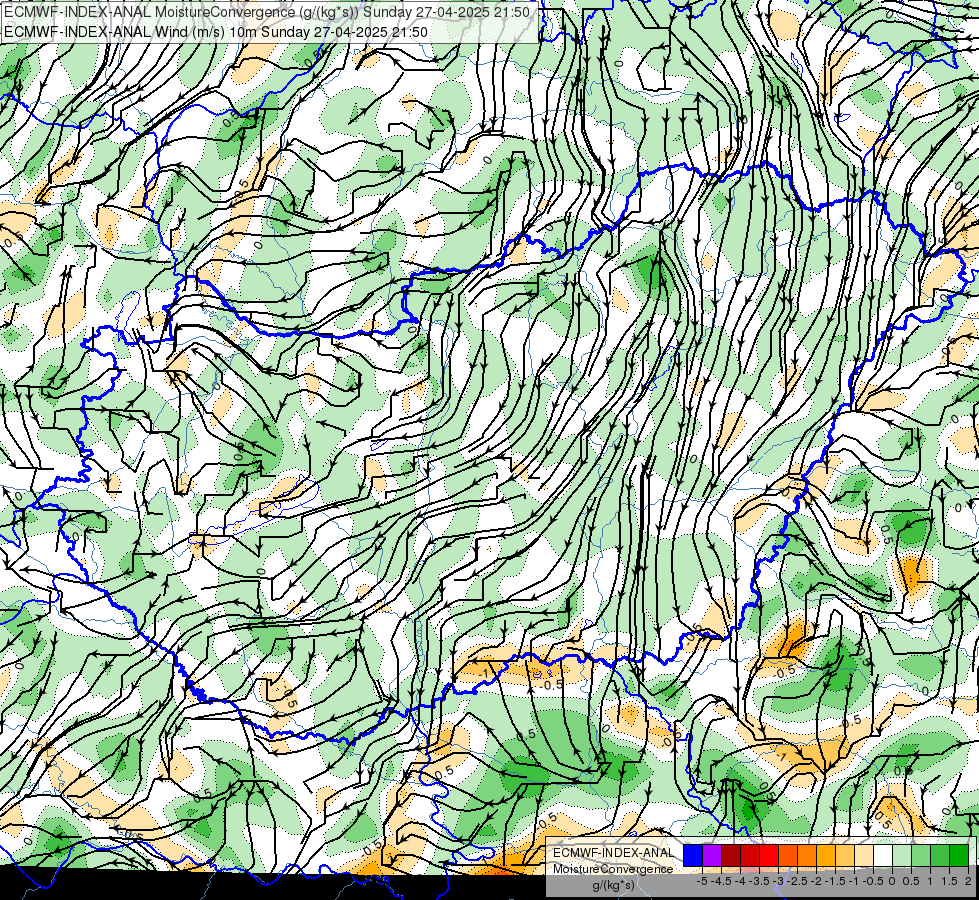Pick the white legend swatch
This screenshot has width=979, height=900.
883,856
